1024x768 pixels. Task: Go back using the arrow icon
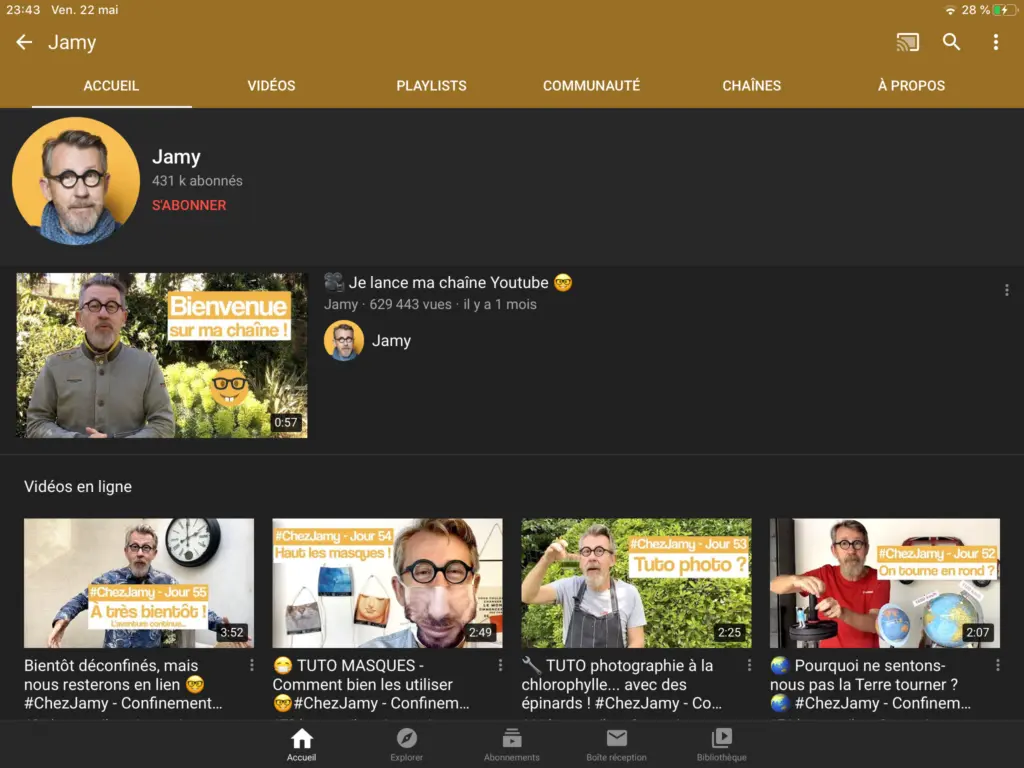(24, 42)
